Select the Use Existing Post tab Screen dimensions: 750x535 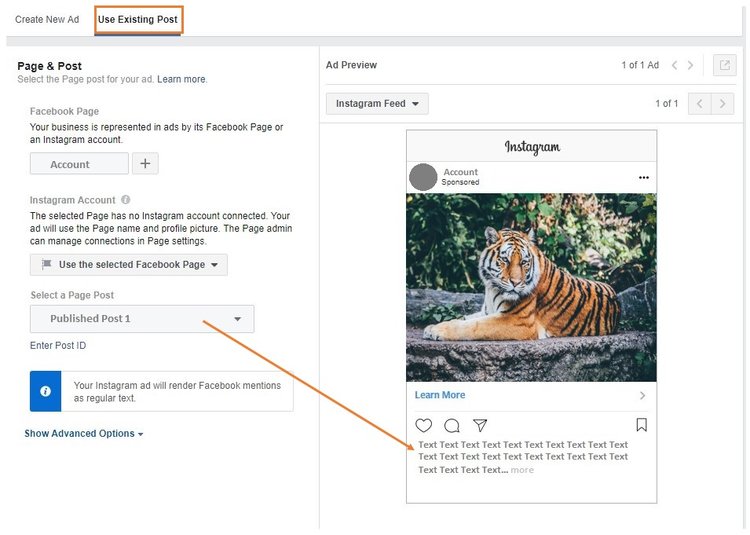coord(138,20)
